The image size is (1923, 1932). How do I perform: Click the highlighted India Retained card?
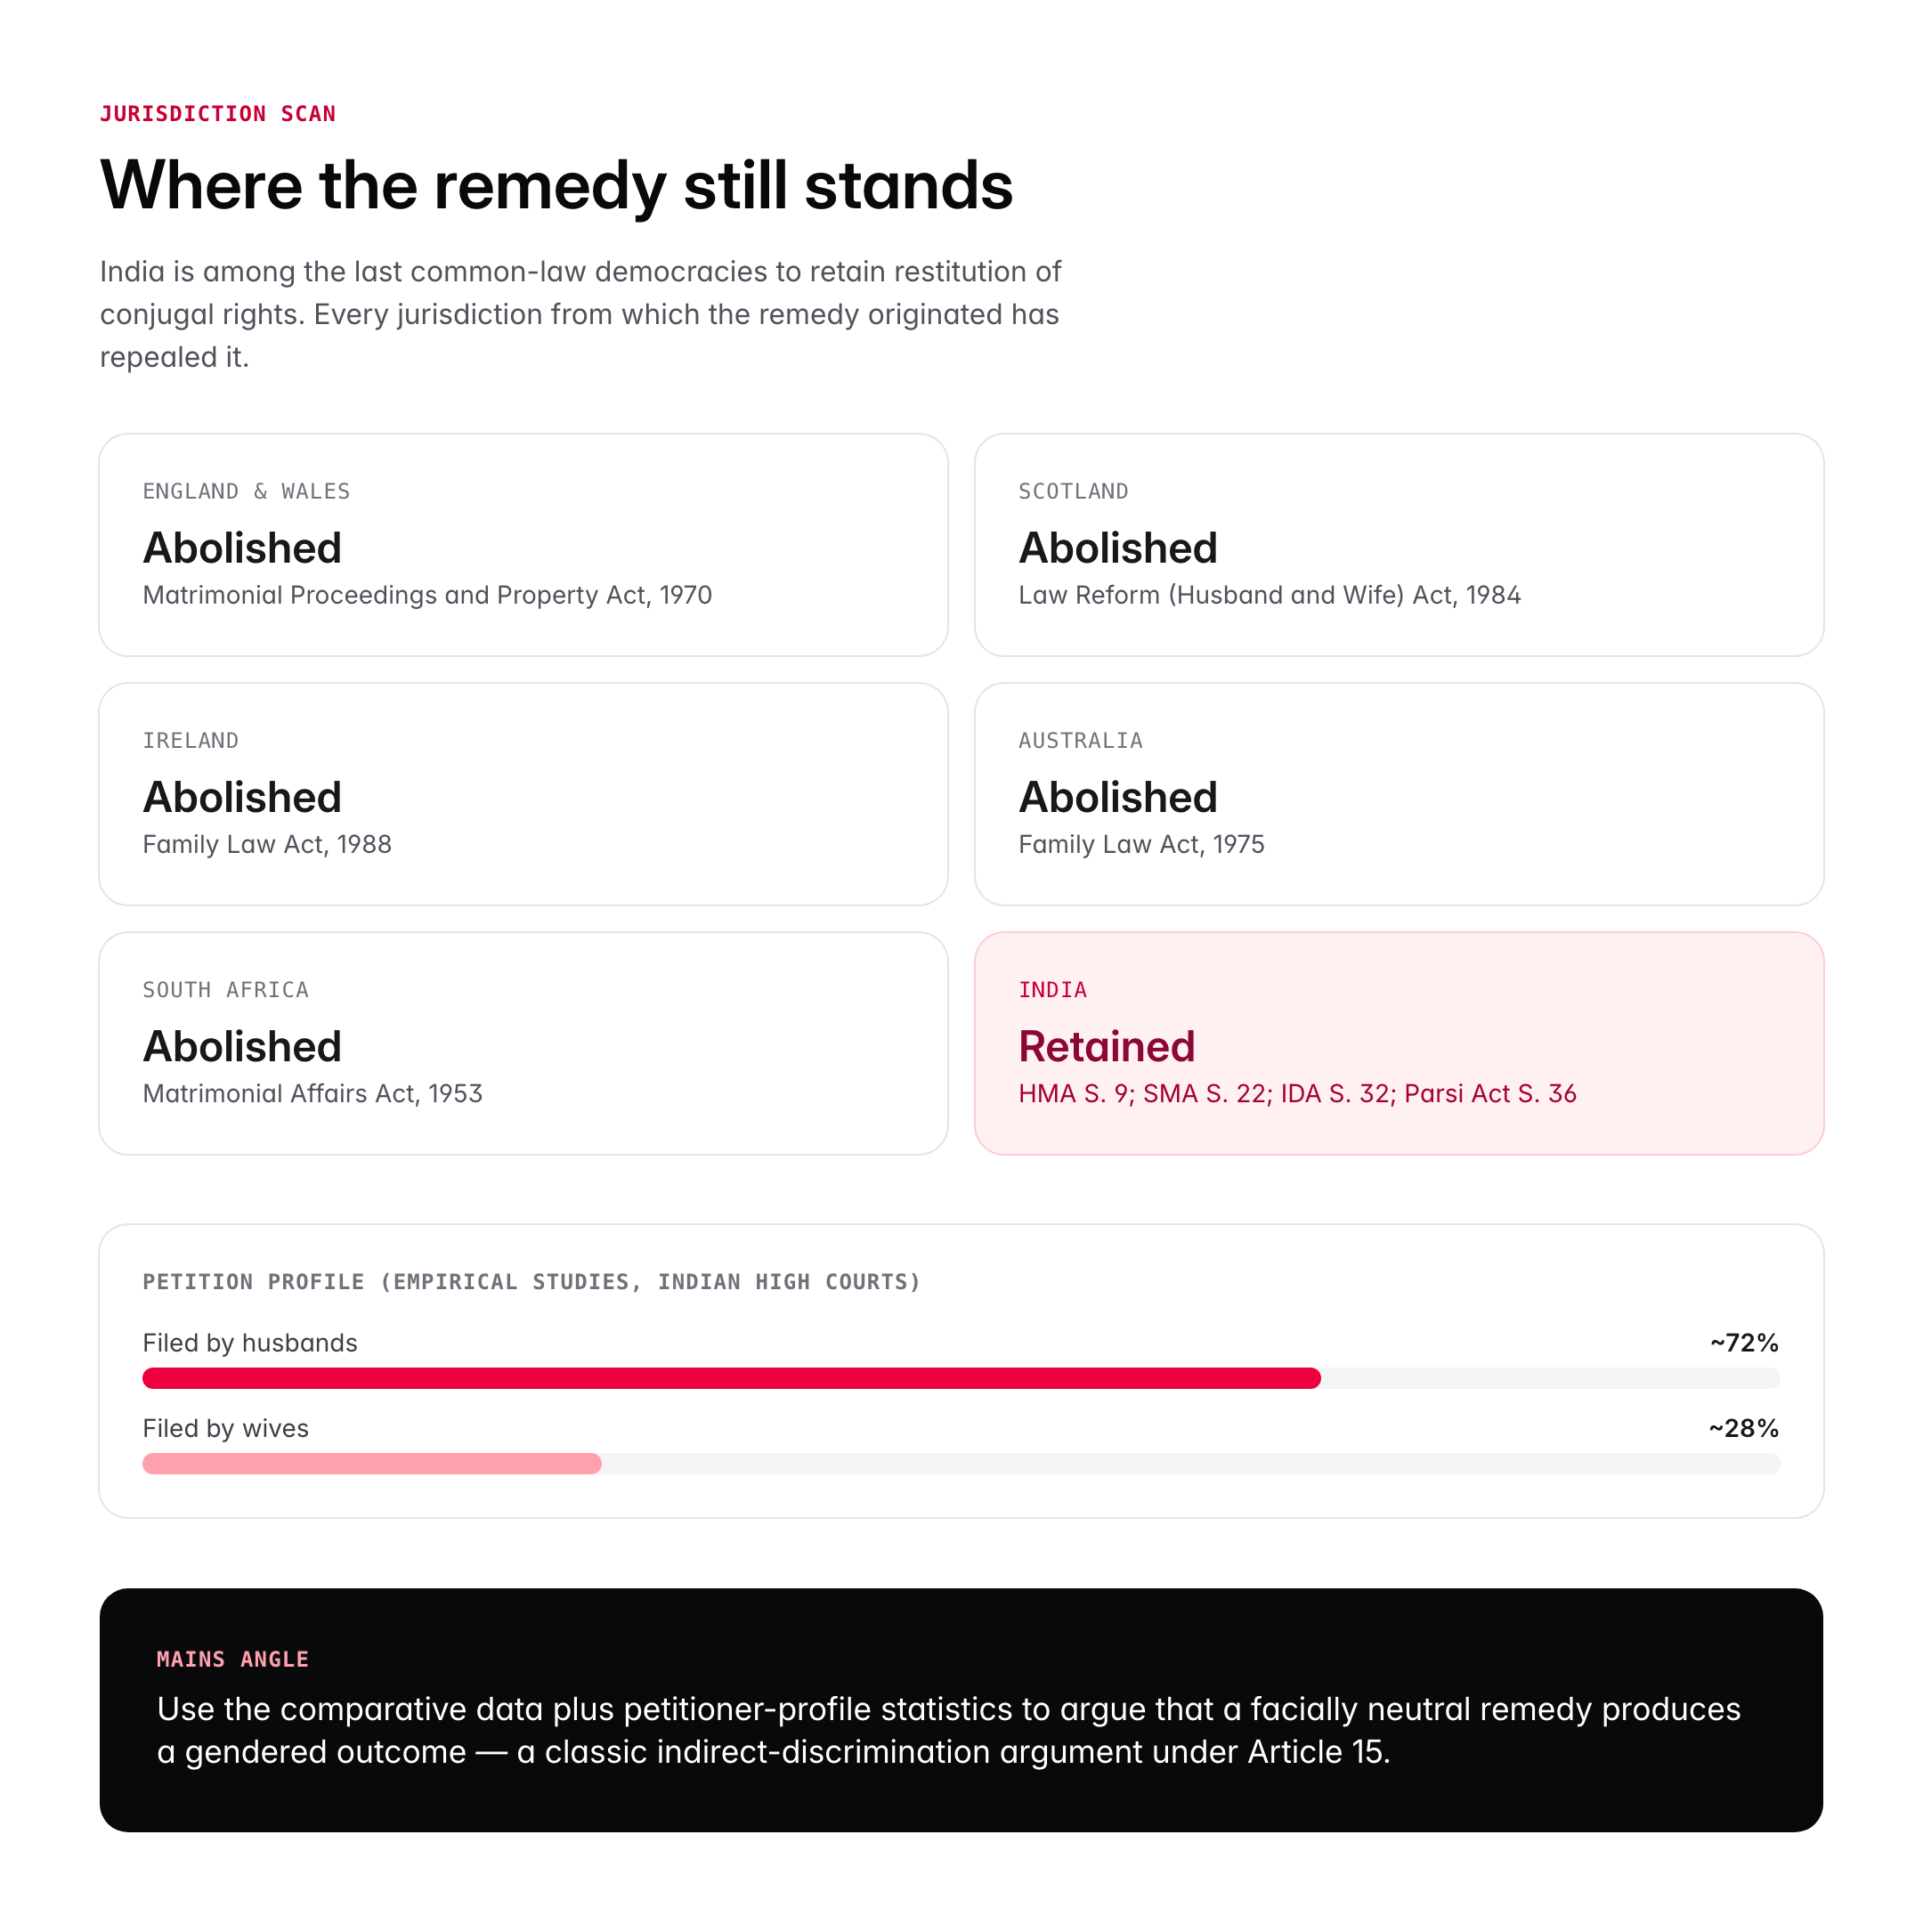click(x=1399, y=1043)
